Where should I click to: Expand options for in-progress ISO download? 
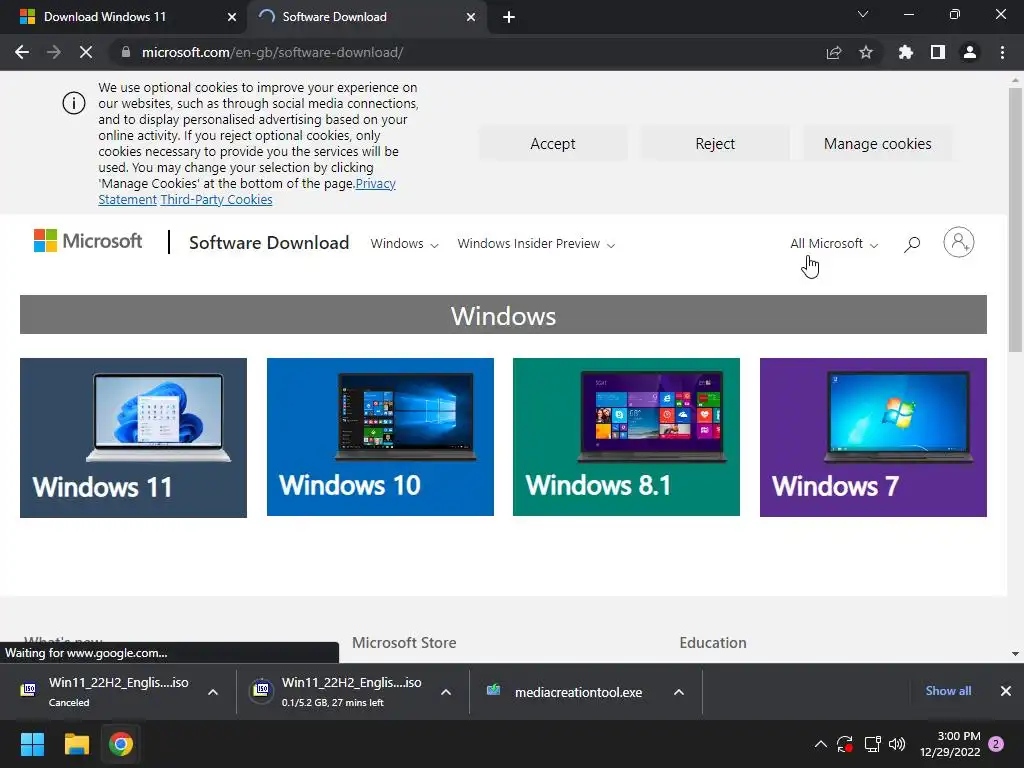tap(446, 692)
